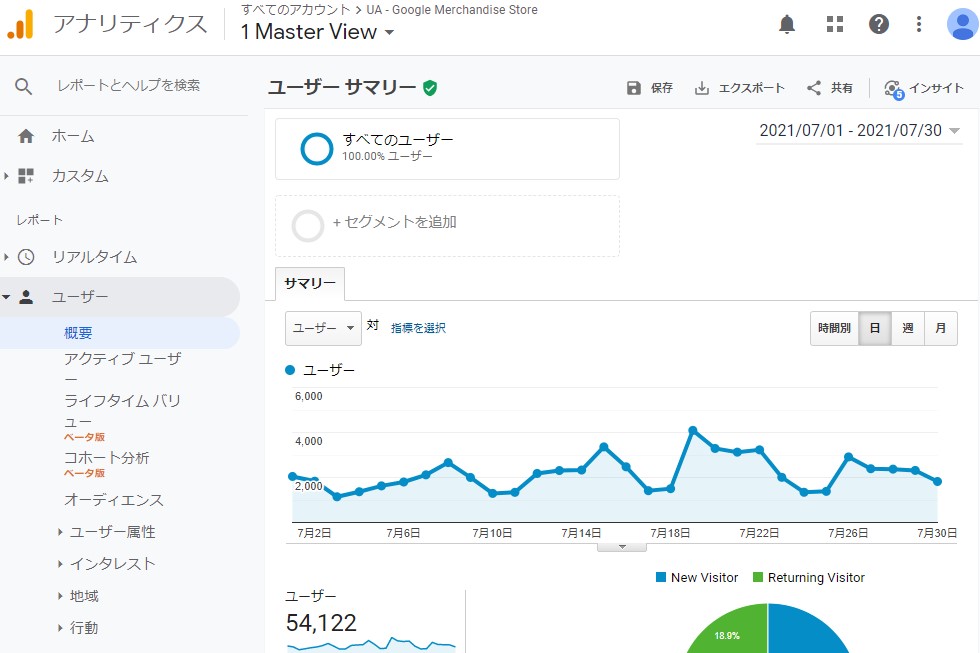Open the ユーザー metric dropdown
Screen dimensions: 980x653
(323, 328)
